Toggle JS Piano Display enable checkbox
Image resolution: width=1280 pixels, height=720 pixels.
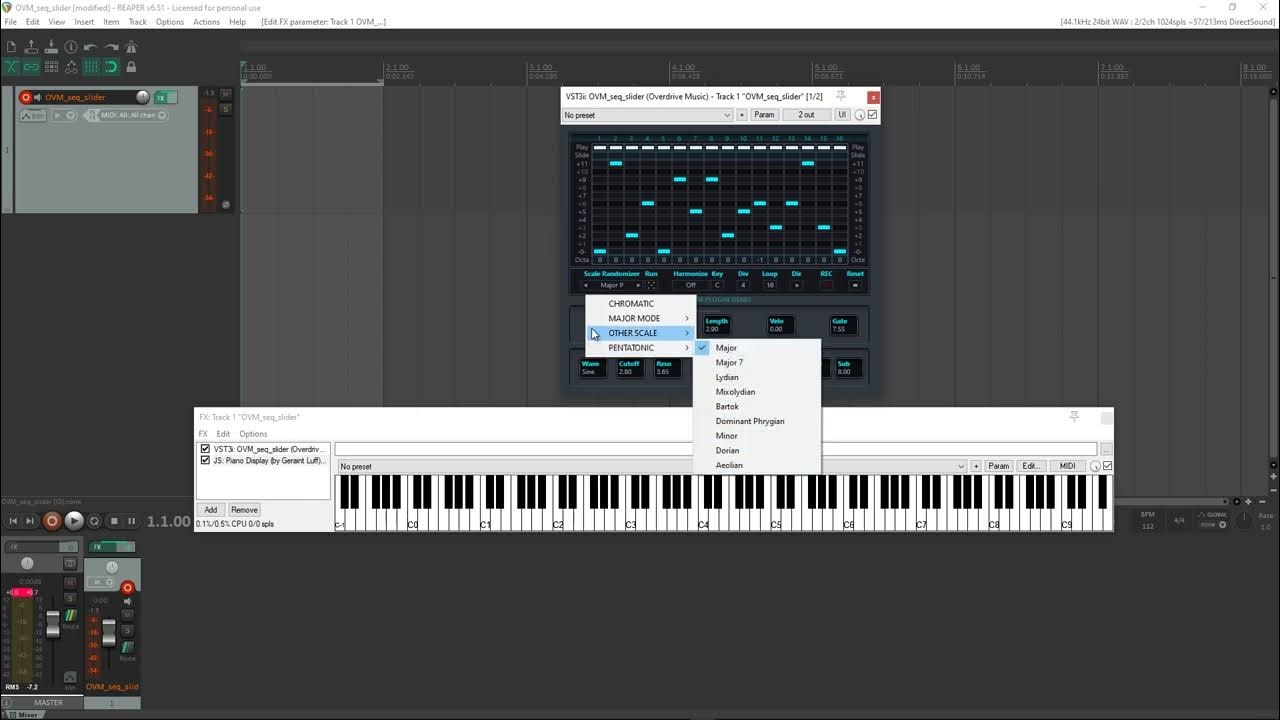click(205, 461)
